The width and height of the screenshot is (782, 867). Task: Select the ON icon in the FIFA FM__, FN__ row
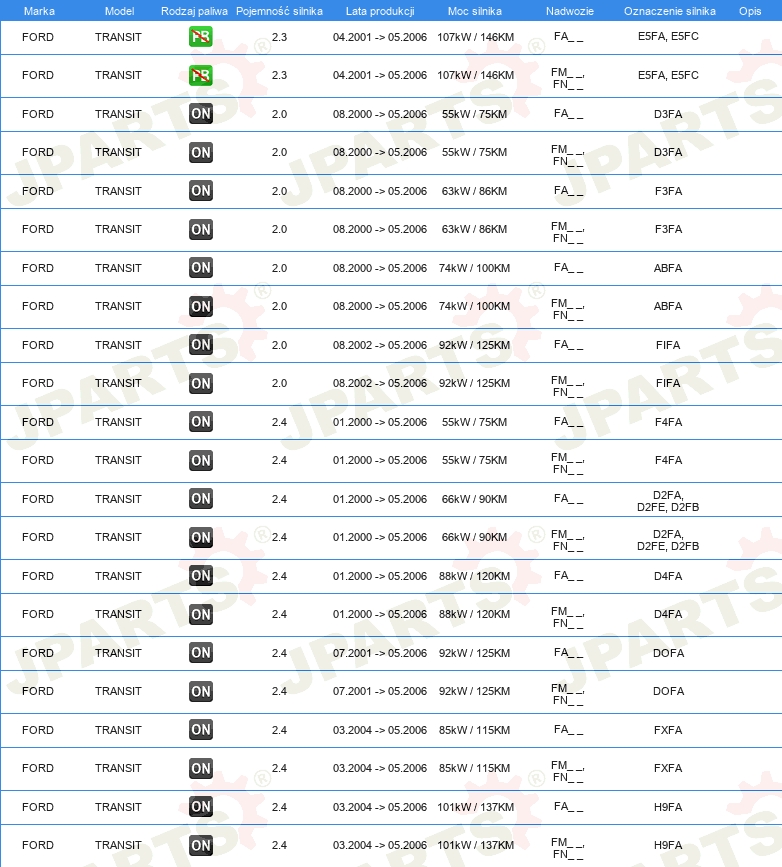(x=201, y=383)
